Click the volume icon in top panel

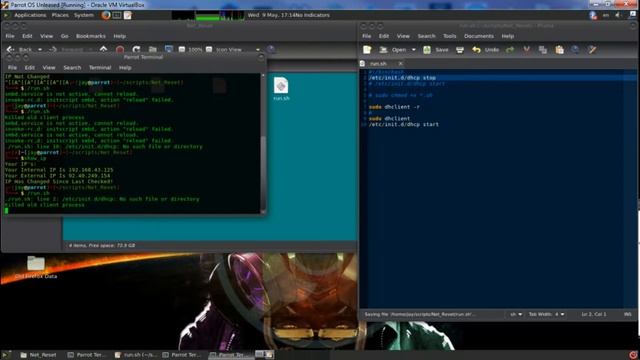[618, 15]
